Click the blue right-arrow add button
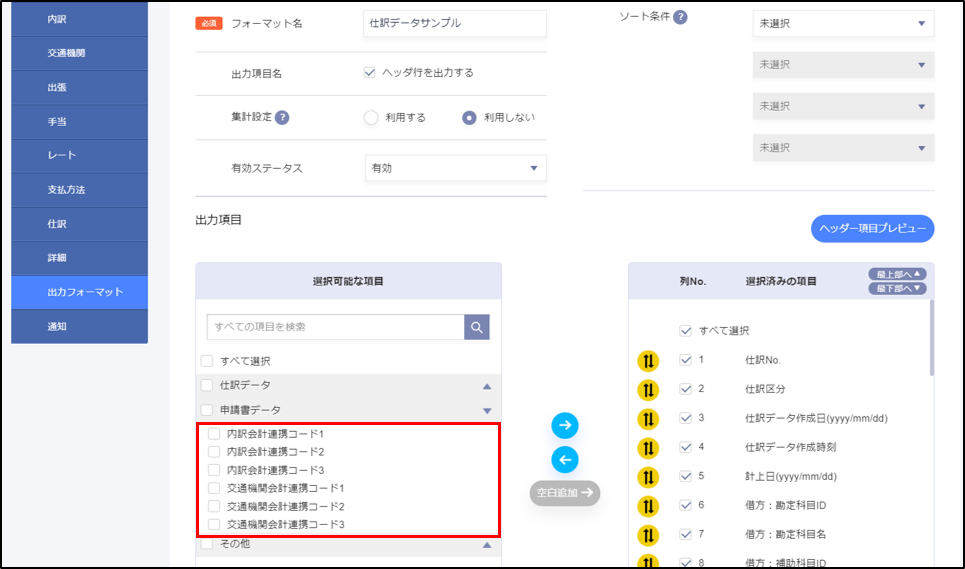This screenshot has height=569, width=965. [565, 425]
